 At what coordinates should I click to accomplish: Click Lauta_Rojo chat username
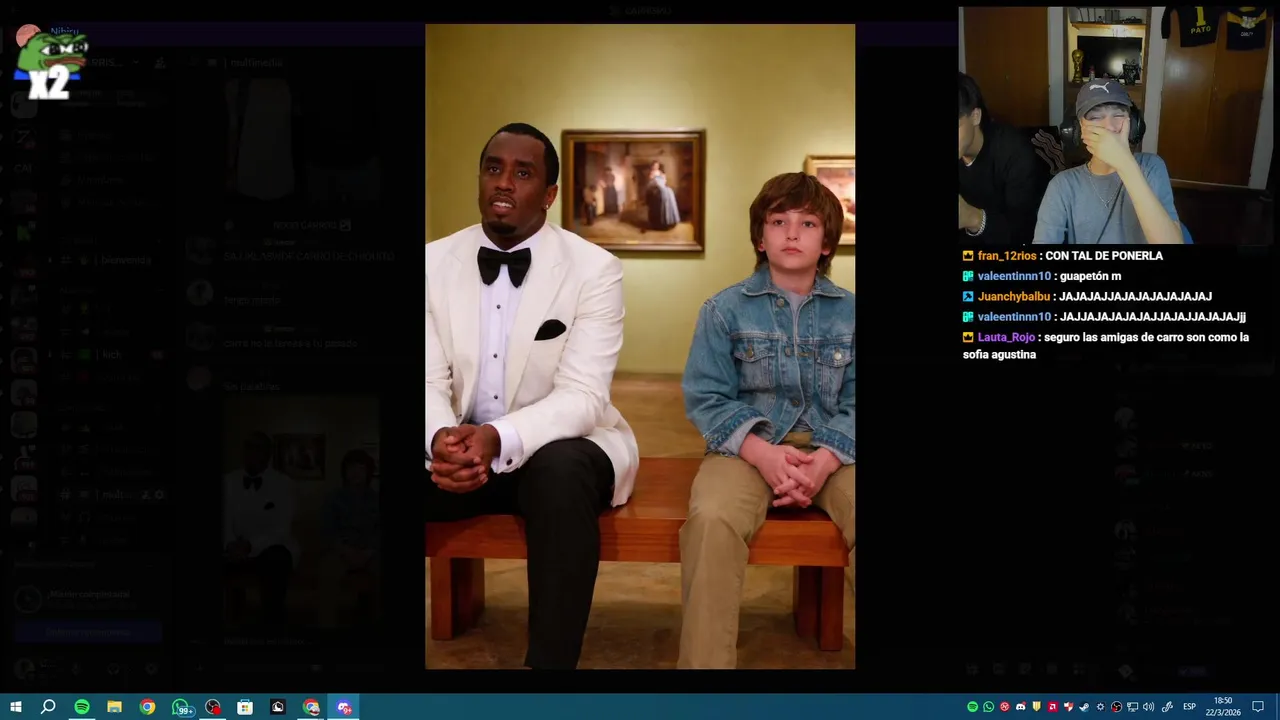pyautogui.click(x=1006, y=338)
